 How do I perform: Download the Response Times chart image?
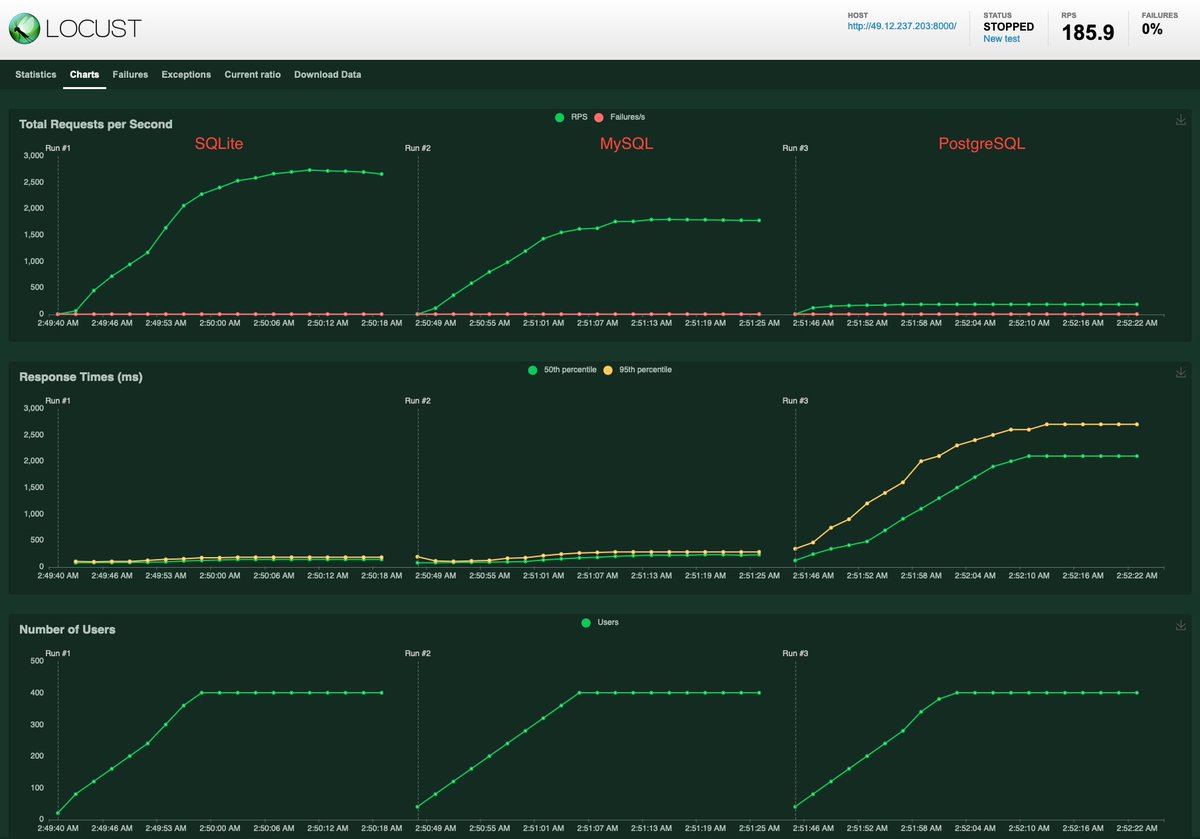click(x=1181, y=373)
